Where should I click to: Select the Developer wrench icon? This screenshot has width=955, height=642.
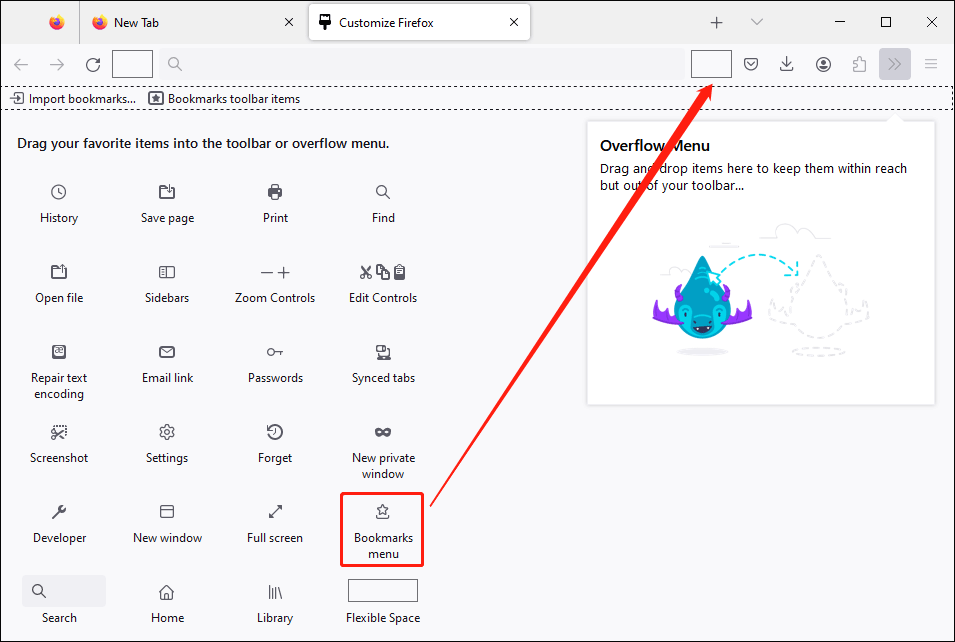pyautogui.click(x=59, y=512)
